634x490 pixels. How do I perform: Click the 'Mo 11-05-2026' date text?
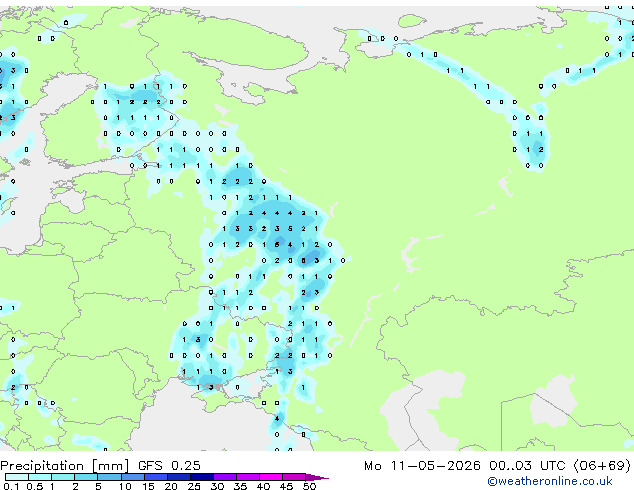(x=422, y=466)
